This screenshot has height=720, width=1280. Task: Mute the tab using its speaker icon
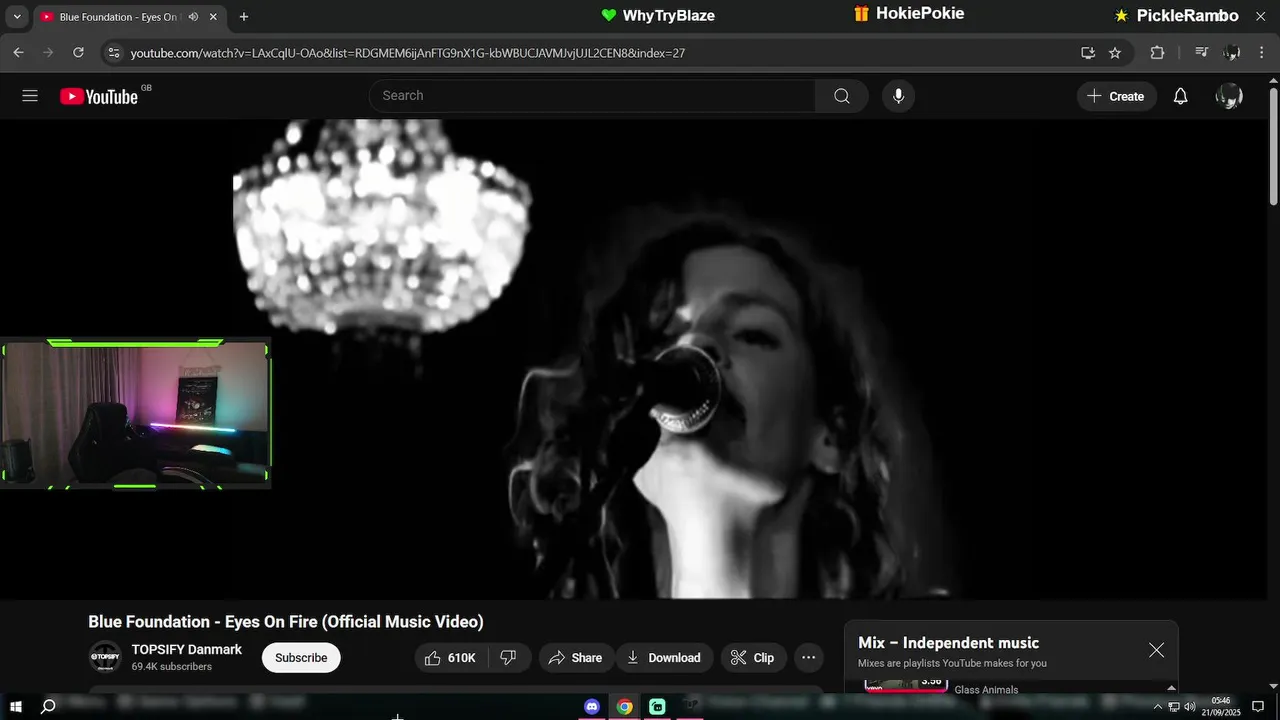(193, 17)
